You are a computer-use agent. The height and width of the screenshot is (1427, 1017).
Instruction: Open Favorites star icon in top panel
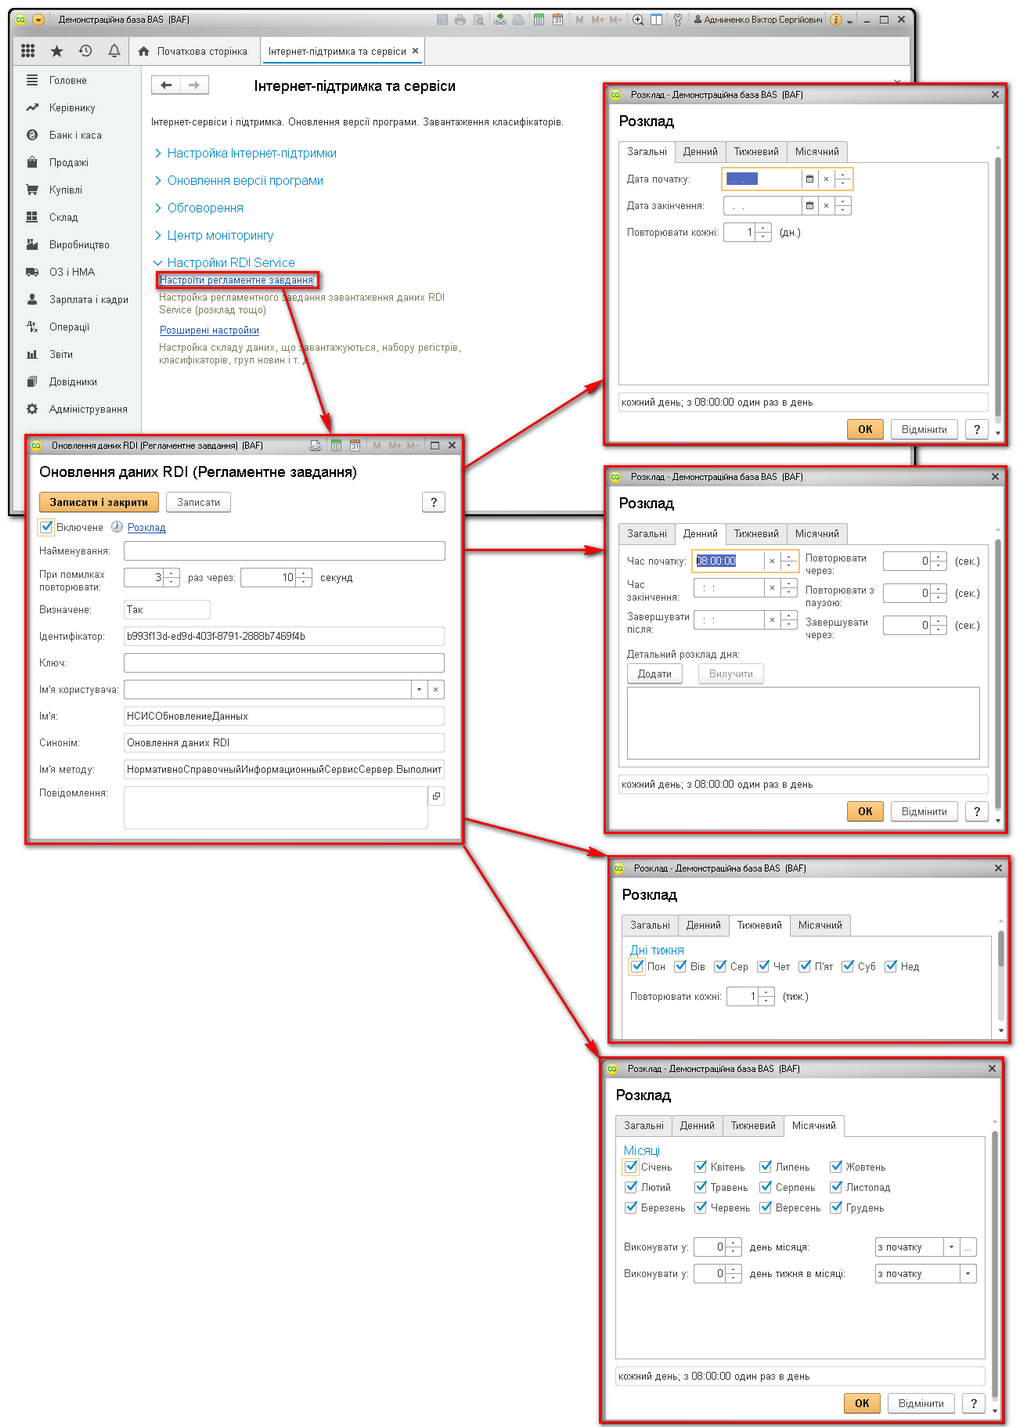pyautogui.click(x=57, y=51)
